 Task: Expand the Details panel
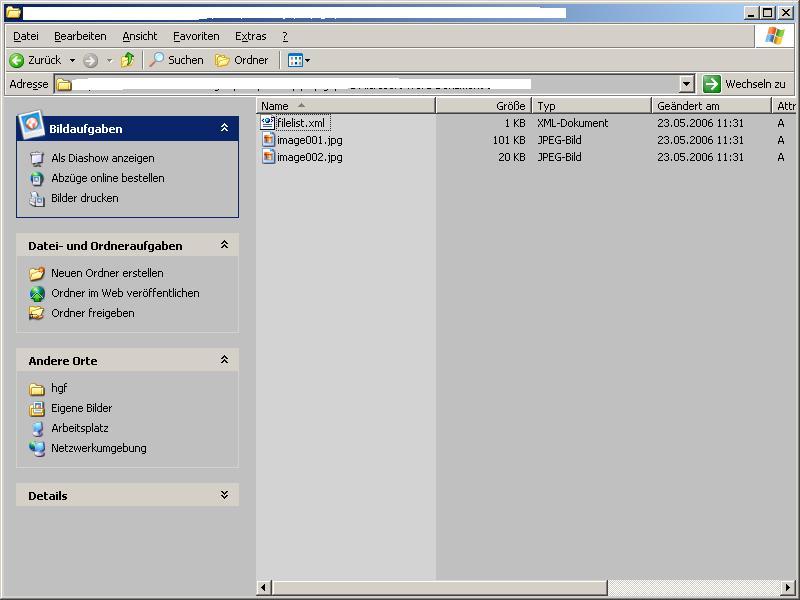point(224,495)
